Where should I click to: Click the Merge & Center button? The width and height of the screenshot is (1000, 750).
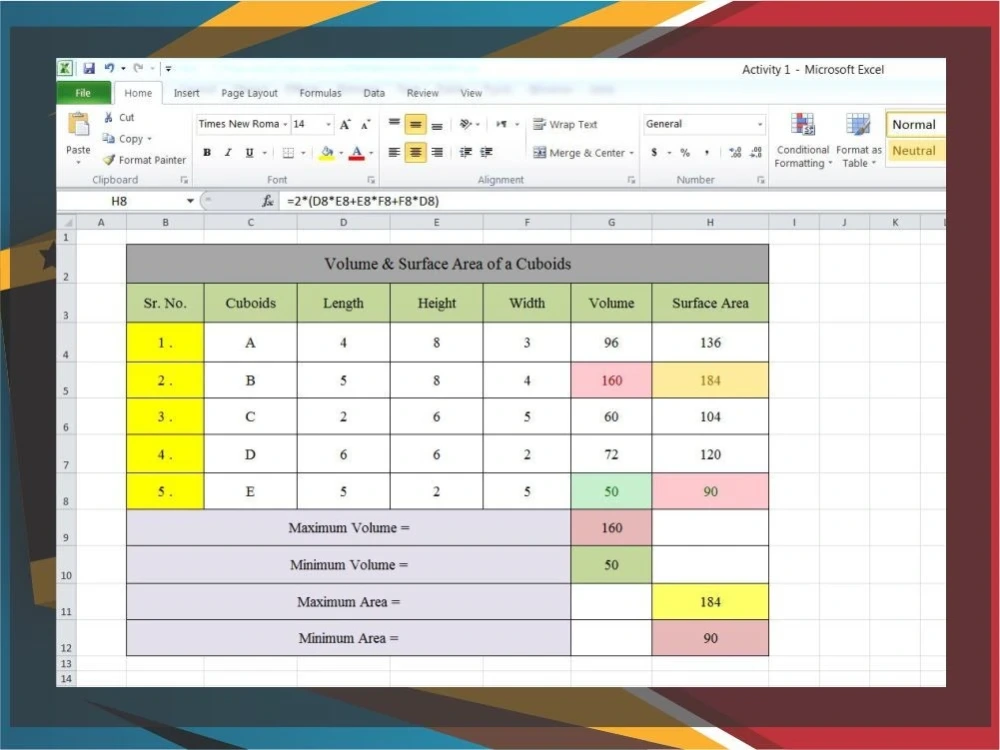[x=579, y=152]
